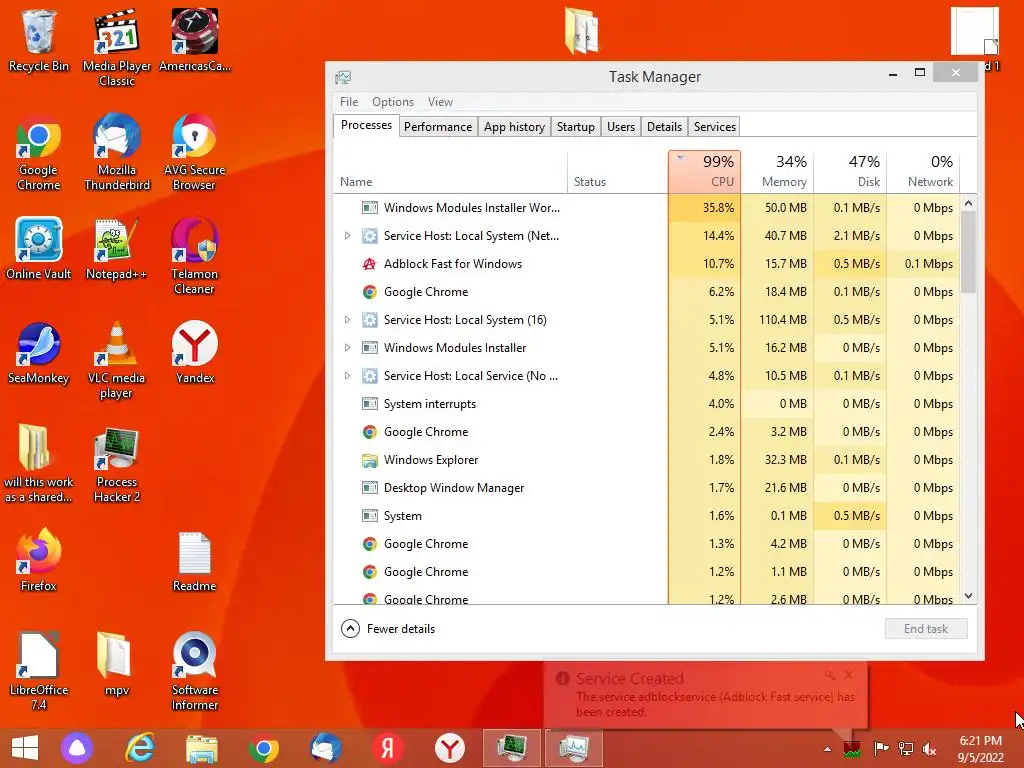
Task: Open AVG Secure Browser desktop shortcut
Action: point(195,152)
